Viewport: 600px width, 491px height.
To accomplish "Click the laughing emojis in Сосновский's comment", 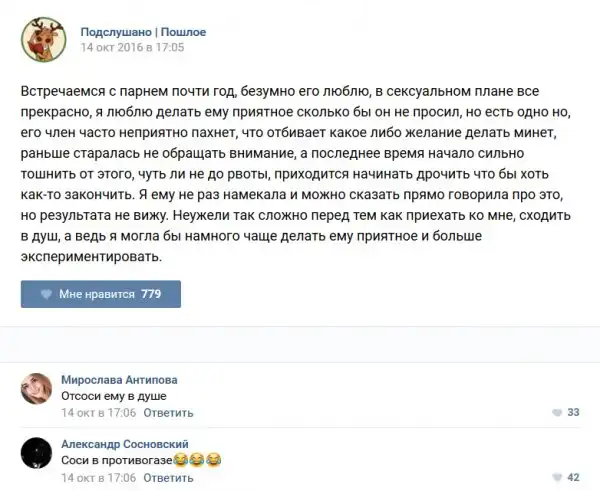I will point(196,460).
